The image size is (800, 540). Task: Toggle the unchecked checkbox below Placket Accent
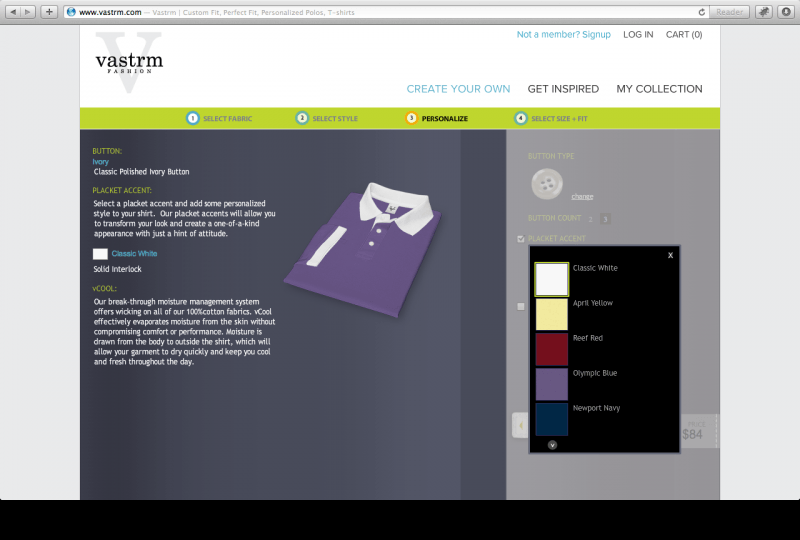click(x=520, y=307)
